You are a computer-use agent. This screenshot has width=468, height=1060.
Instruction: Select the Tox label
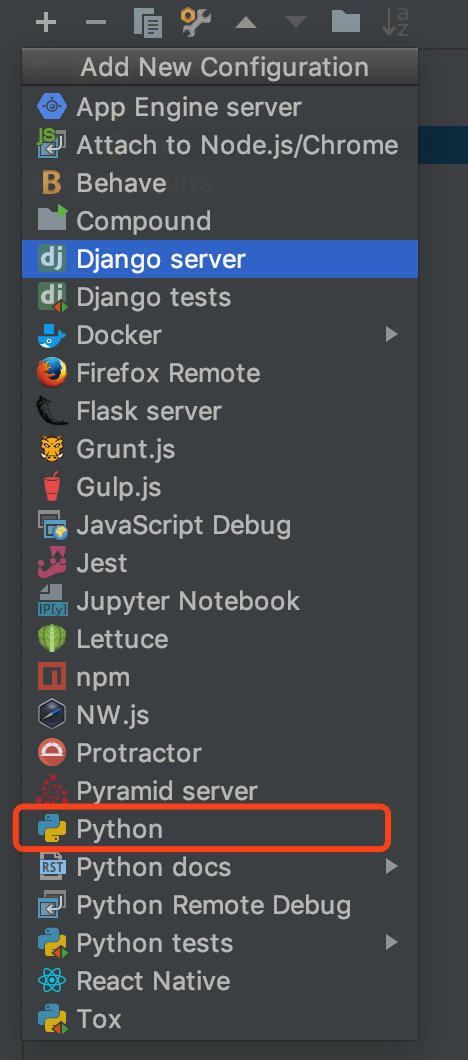click(99, 1019)
